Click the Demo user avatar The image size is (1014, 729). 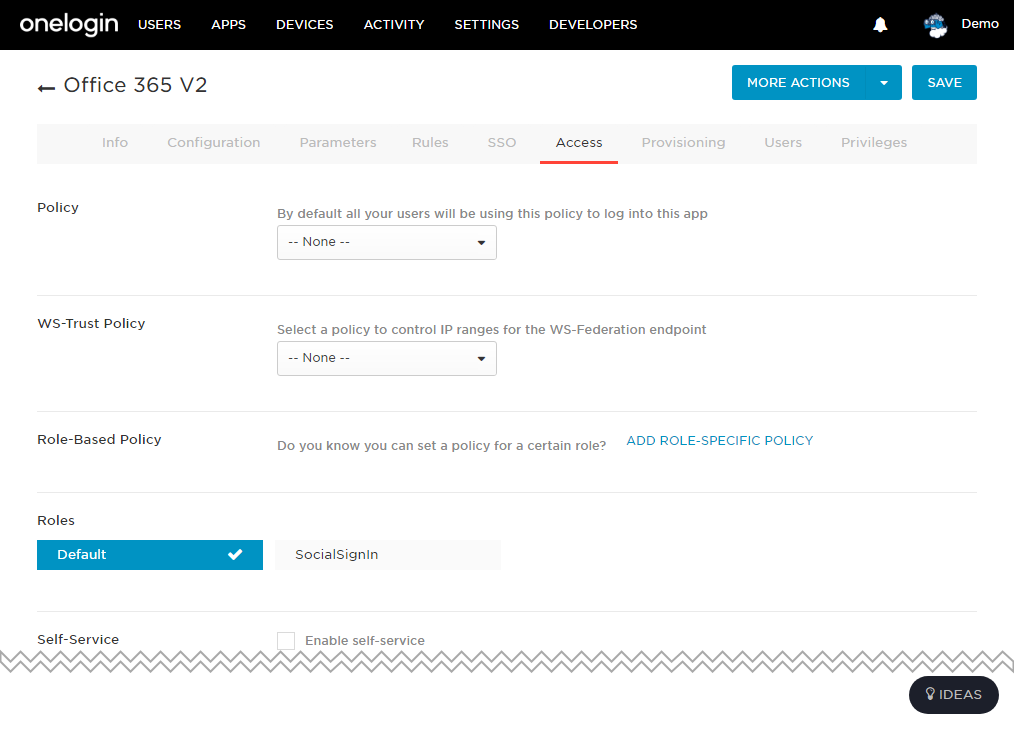(x=935, y=25)
